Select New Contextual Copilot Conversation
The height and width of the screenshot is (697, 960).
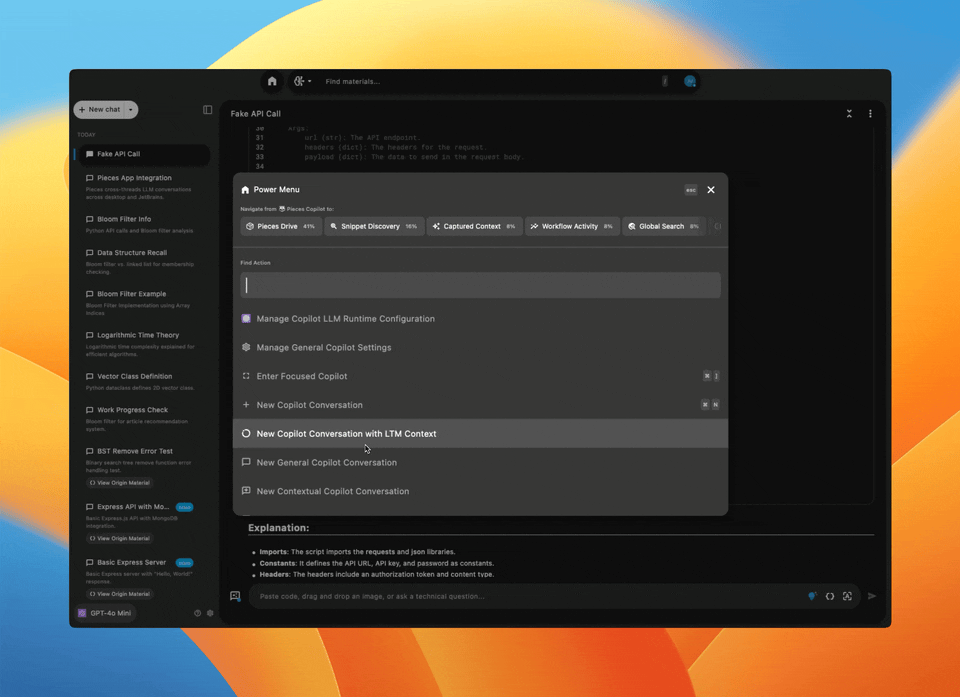[480, 491]
